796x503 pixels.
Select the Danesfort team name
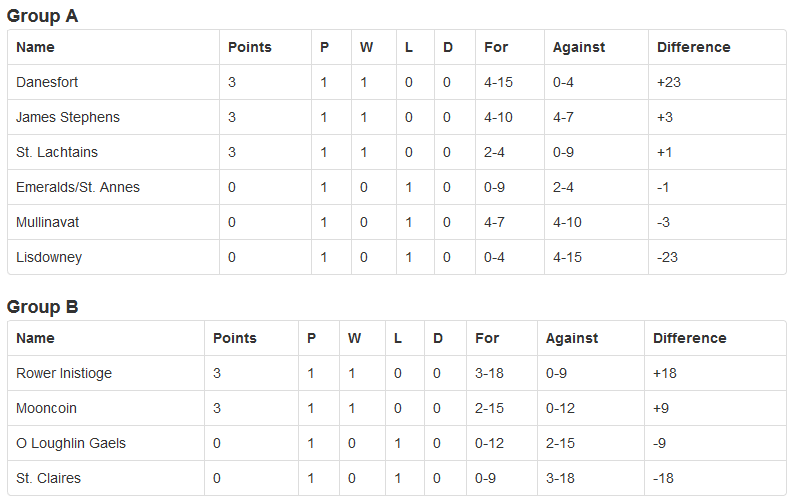tap(47, 82)
